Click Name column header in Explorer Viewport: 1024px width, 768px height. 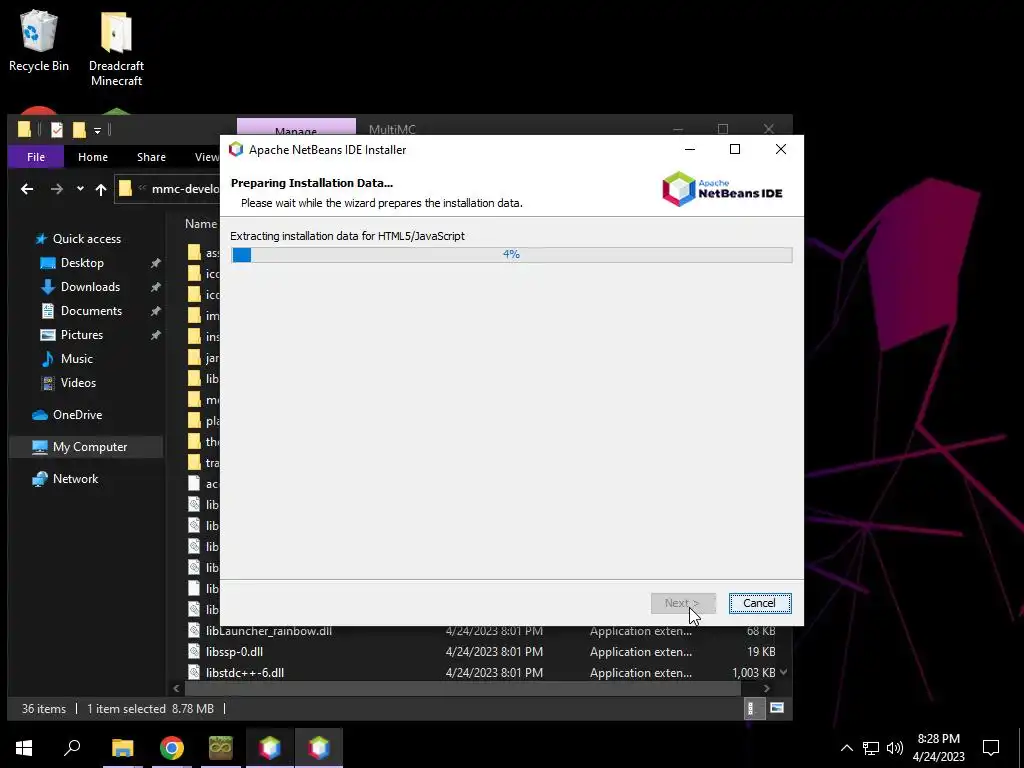coord(200,224)
